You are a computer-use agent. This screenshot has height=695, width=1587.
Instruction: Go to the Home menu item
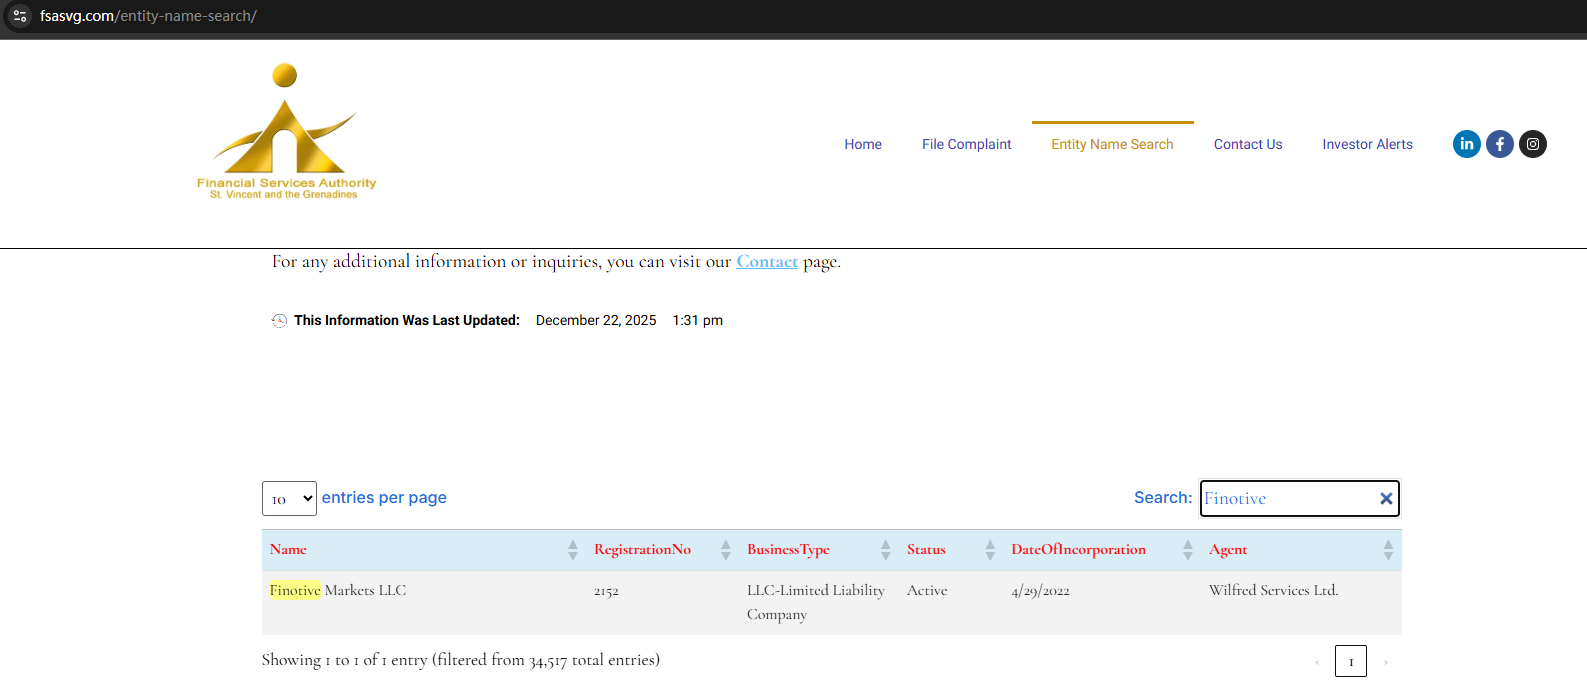862,144
